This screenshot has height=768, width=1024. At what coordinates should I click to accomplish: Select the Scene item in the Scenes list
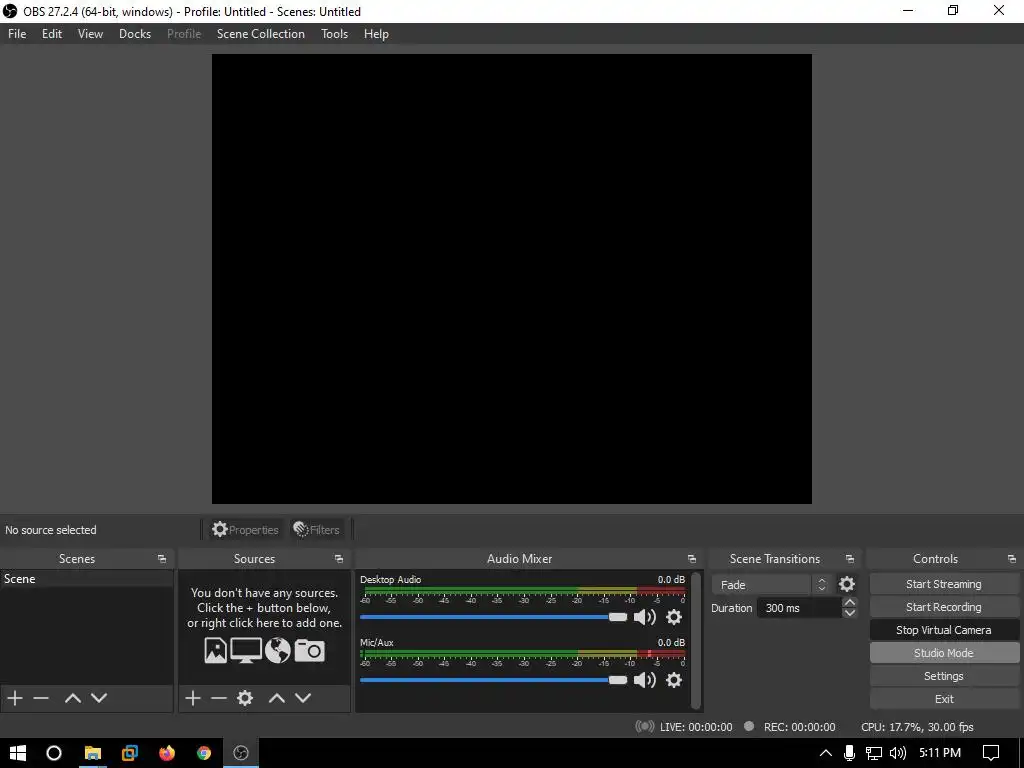[86, 579]
